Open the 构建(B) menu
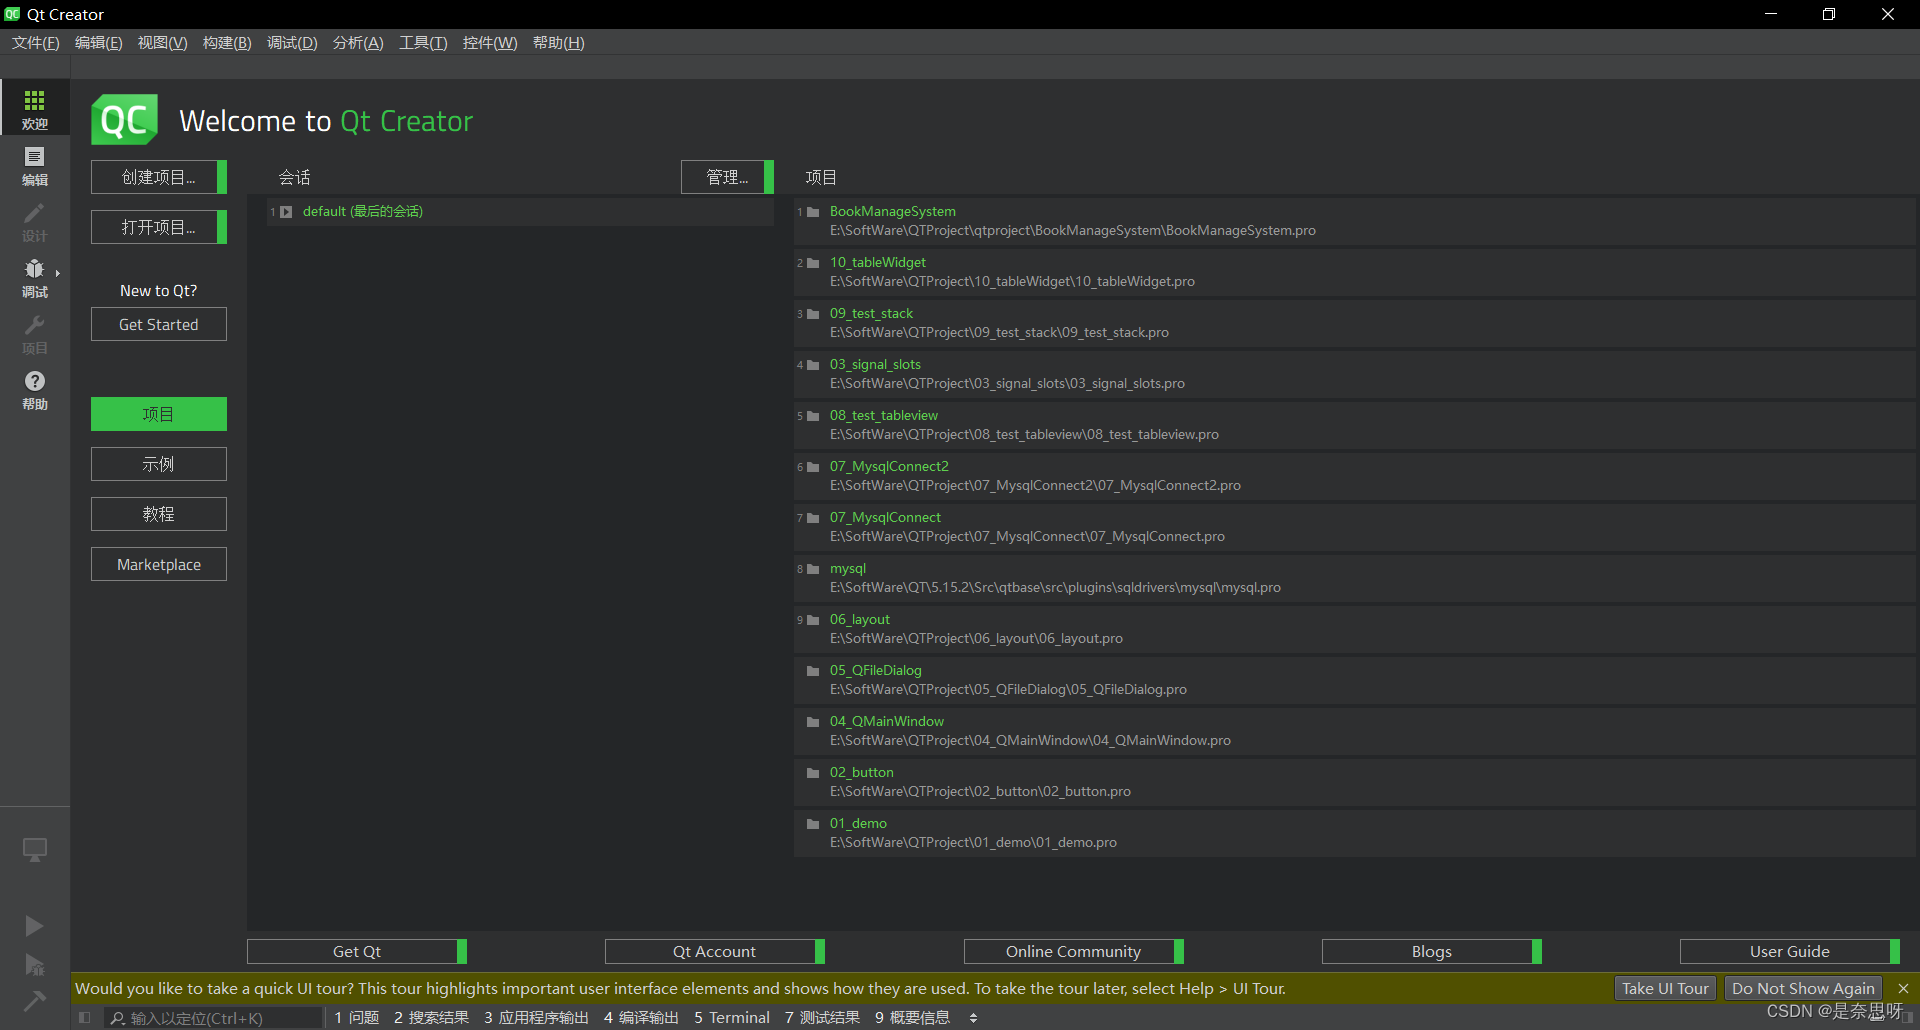The image size is (1920, 1030). click(227, 43)
